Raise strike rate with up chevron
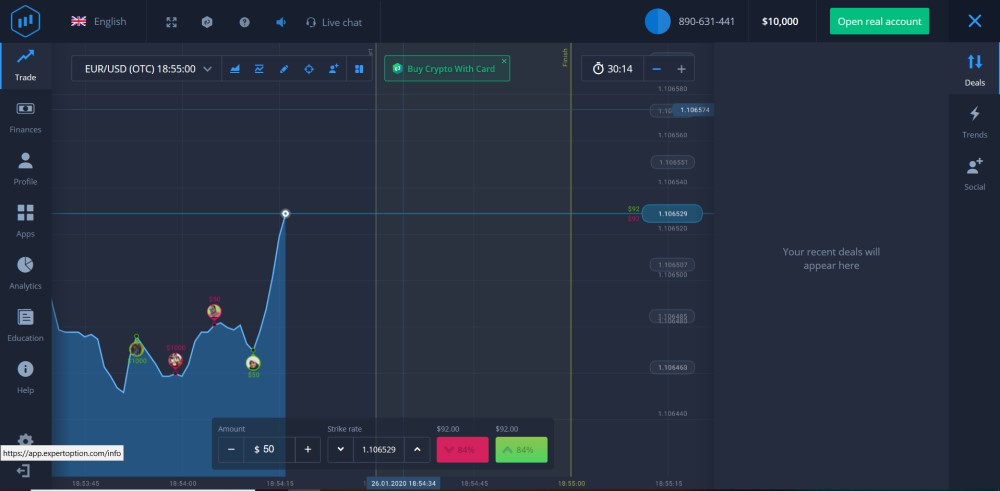1000x491 pixels. [417, 450]
